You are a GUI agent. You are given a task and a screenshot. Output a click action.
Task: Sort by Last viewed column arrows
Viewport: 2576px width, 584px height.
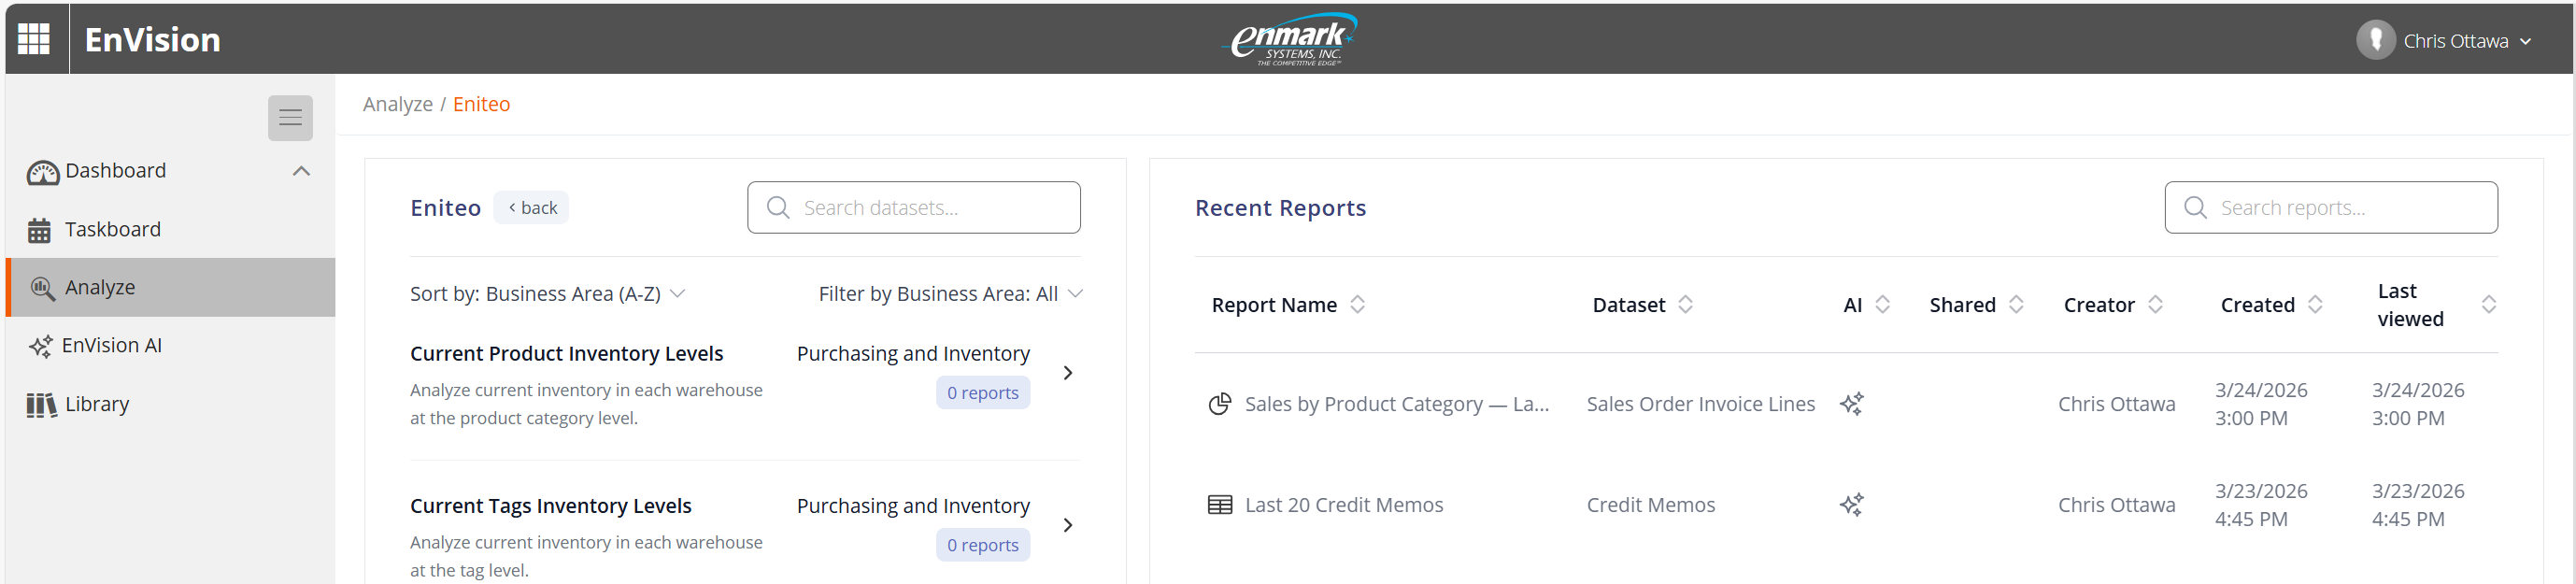2489,304
